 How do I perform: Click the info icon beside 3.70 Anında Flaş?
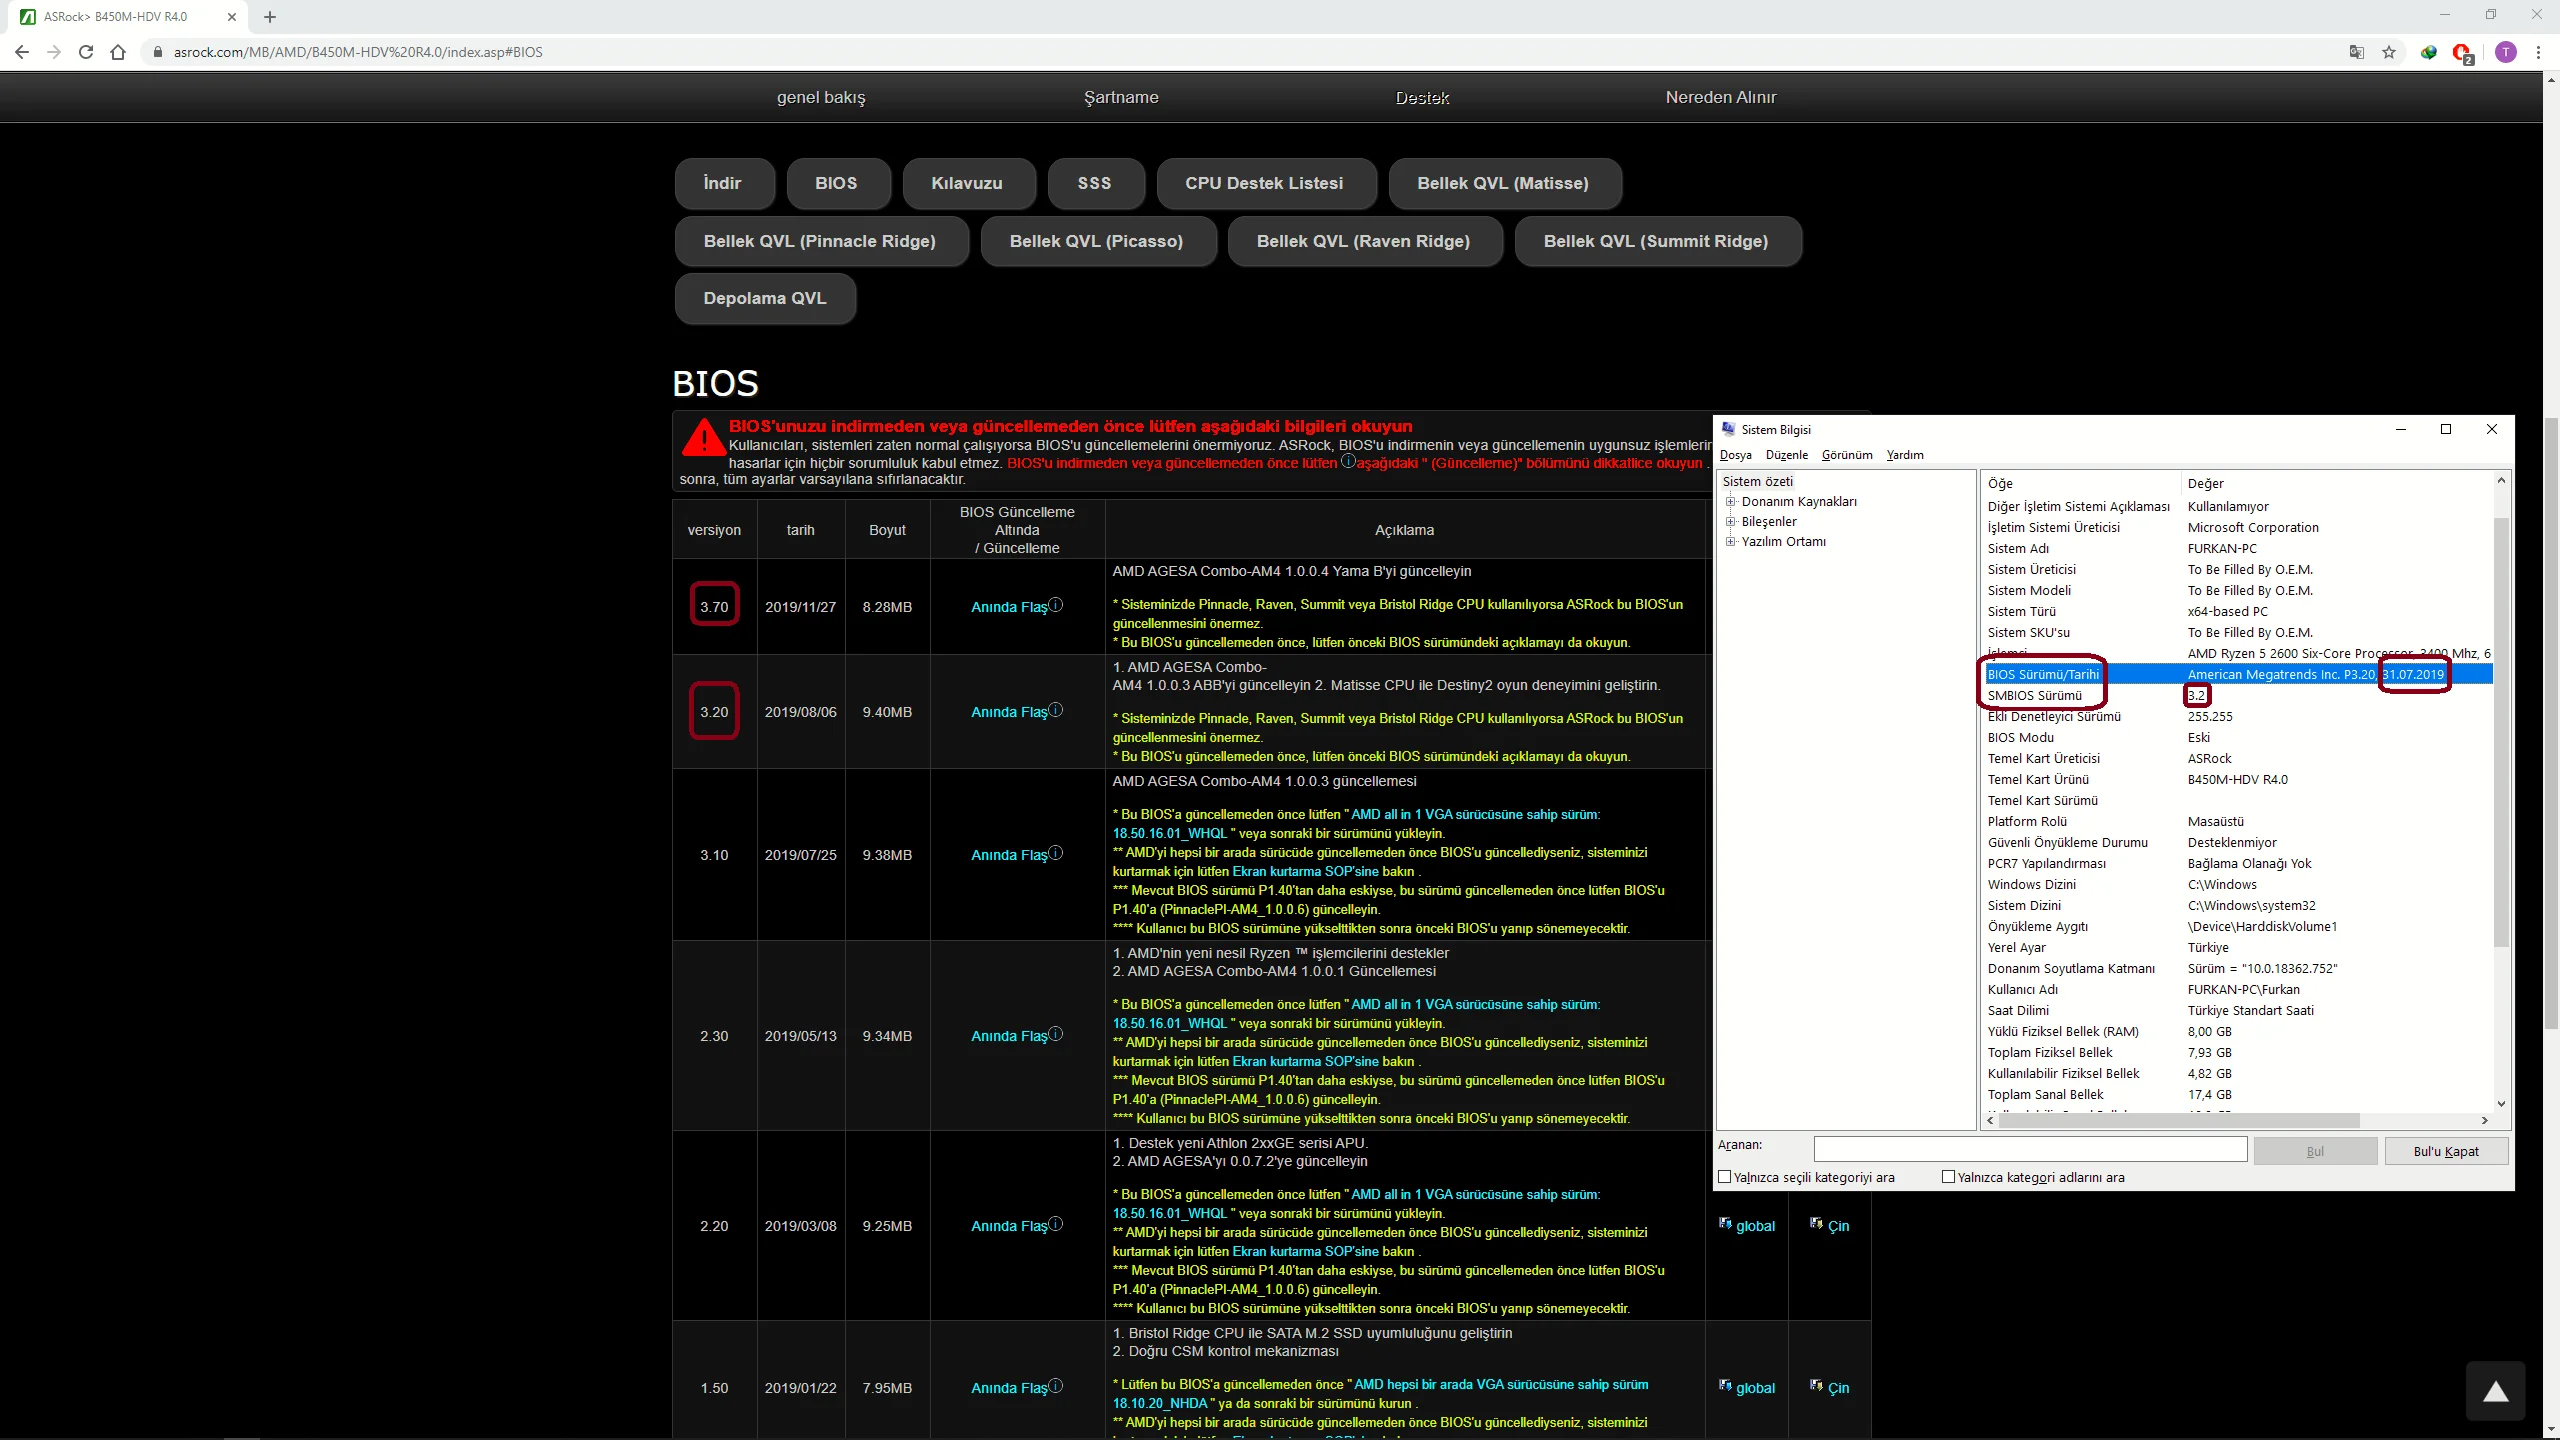1056,605
